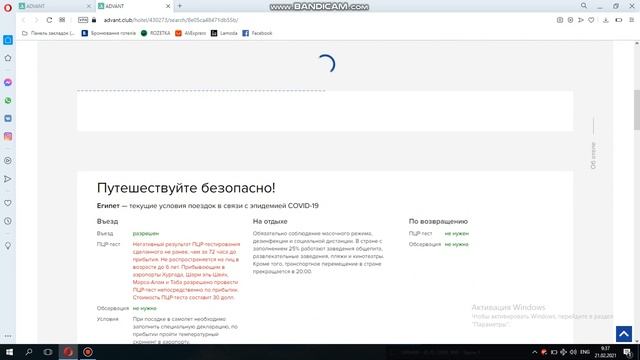Open the AliExpress bookmark
Viewport: 640px width, 360px height.
click(191, 33)
